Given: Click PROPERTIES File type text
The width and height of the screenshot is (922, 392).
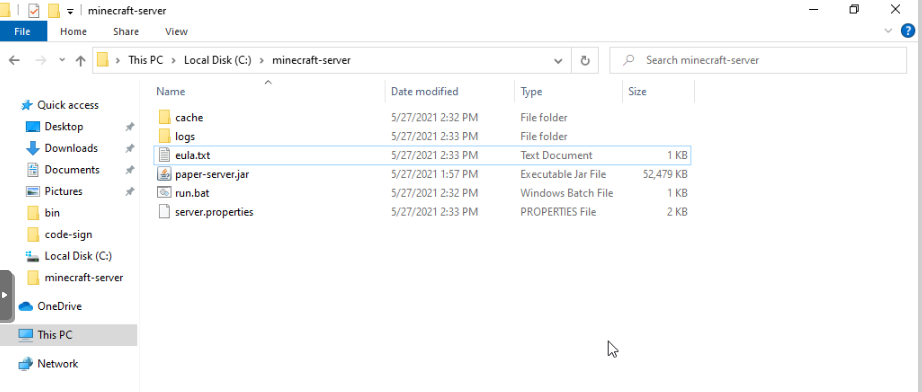Looking at the screenshot, I should click(x=558, y=212).
